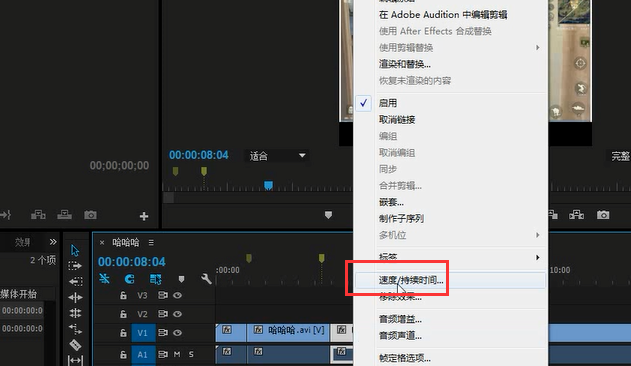Viewport: 631px width, 366px height.
Task: Toggle lock on track V3
Action: 123,296
